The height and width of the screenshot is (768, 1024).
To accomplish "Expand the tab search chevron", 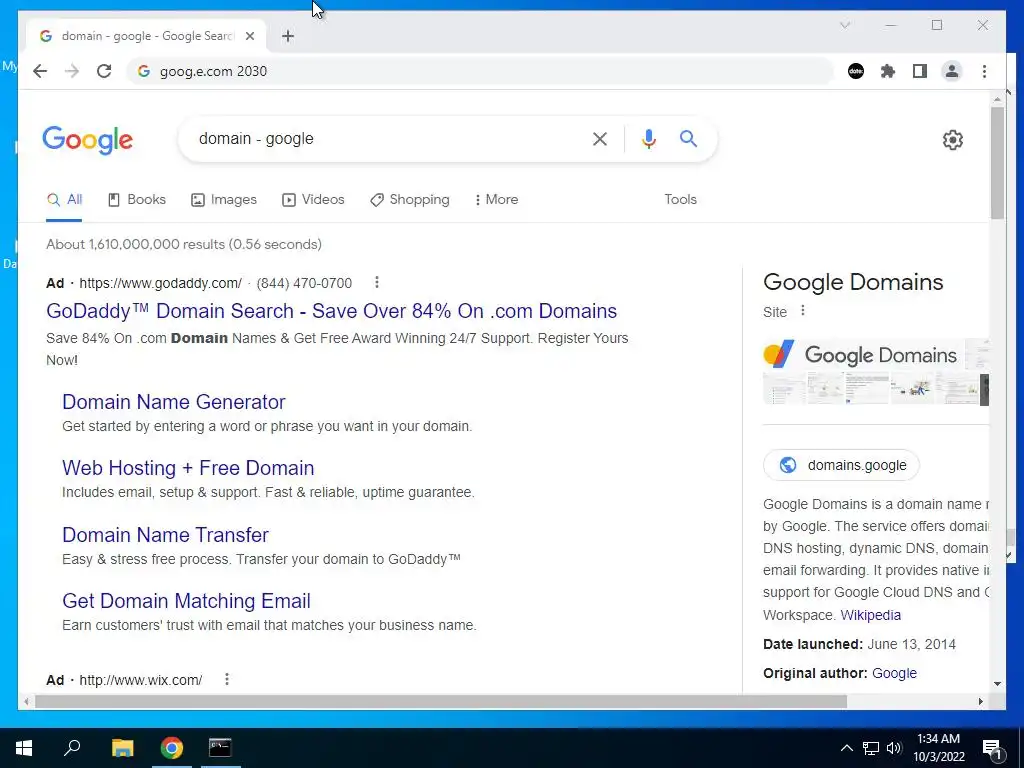I will tap(844, 25).
